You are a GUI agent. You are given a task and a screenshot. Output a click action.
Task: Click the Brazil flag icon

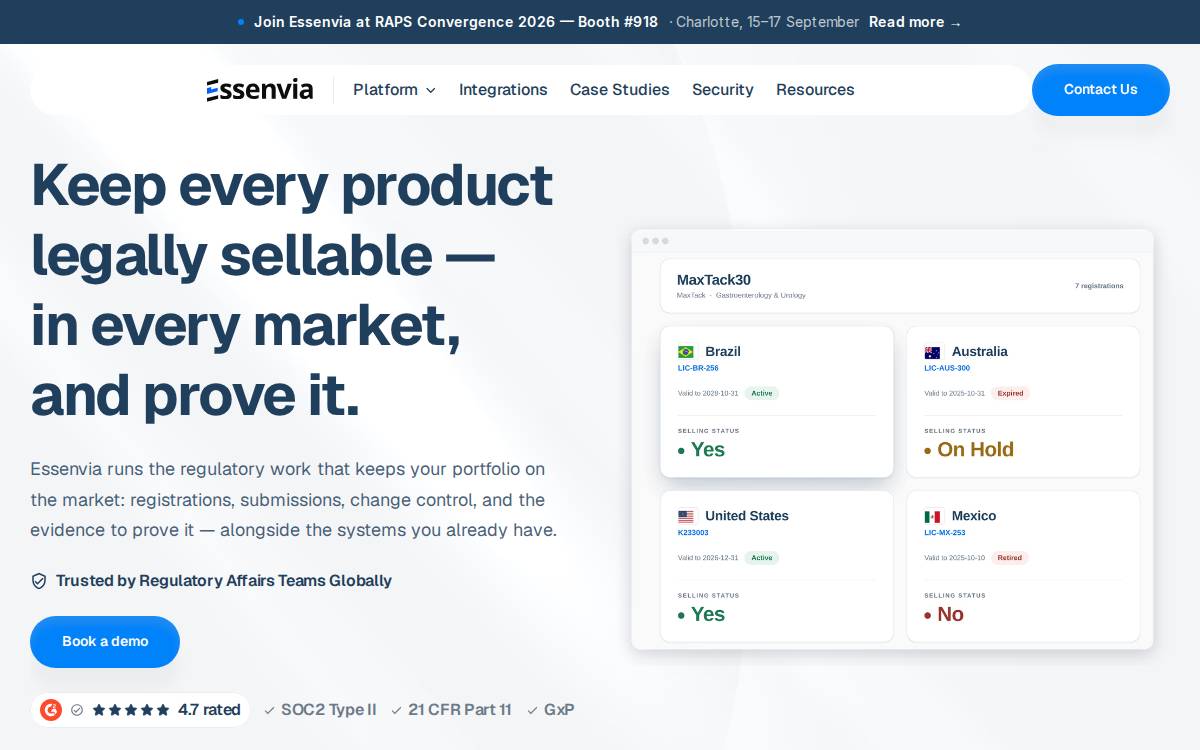(686, 352)
